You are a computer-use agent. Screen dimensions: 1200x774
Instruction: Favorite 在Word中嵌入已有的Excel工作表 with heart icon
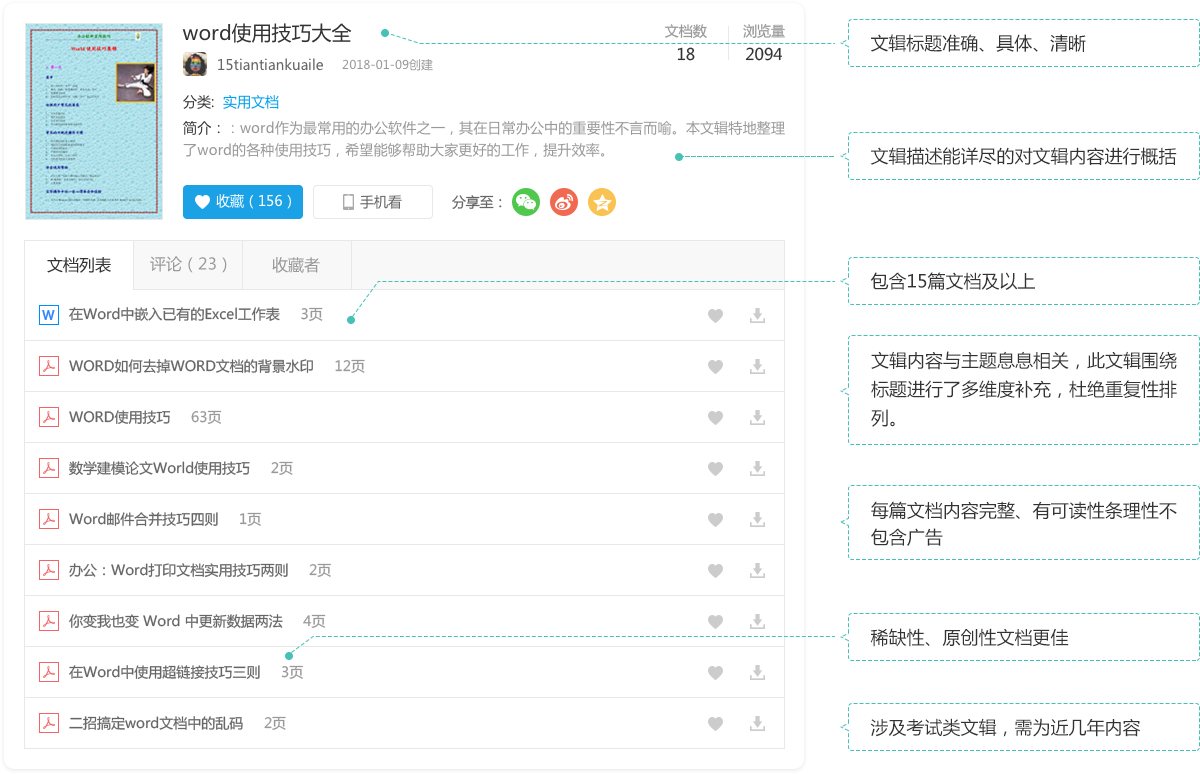pos(715,315)
